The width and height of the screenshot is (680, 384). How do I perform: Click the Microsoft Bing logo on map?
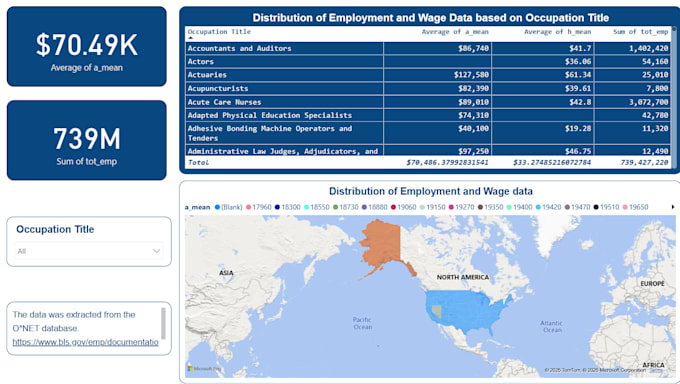204,368
